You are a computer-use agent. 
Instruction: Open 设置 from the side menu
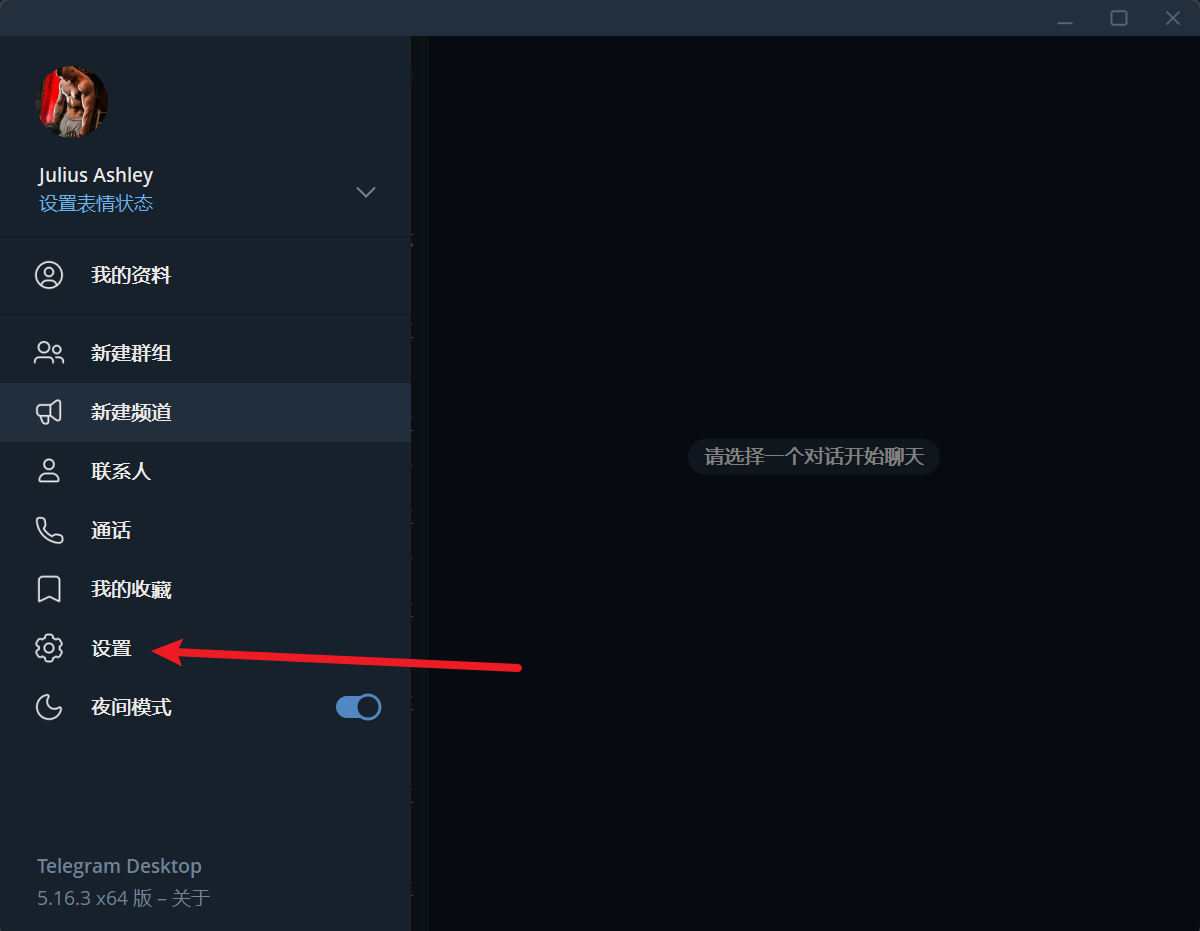click(205, 648)
